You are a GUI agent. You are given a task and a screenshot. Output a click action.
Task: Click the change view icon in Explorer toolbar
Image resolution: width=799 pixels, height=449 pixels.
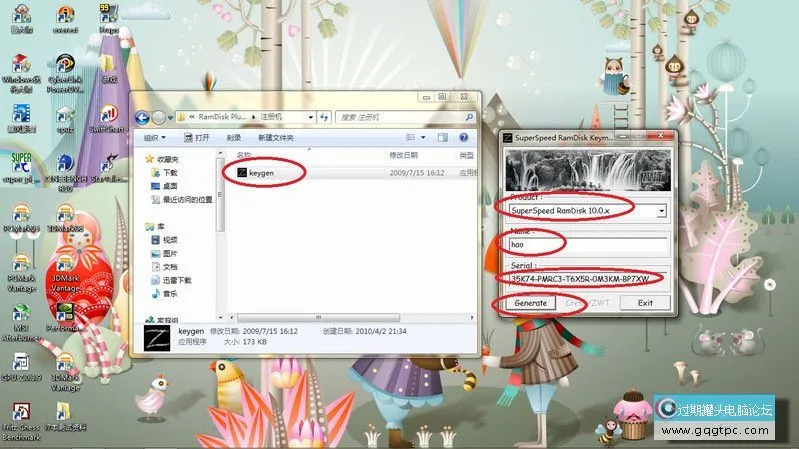coord(410,138)
